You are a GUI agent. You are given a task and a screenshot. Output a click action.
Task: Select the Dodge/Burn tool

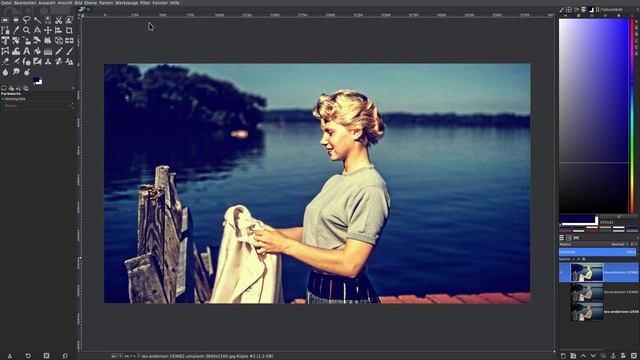coord(27,72)
